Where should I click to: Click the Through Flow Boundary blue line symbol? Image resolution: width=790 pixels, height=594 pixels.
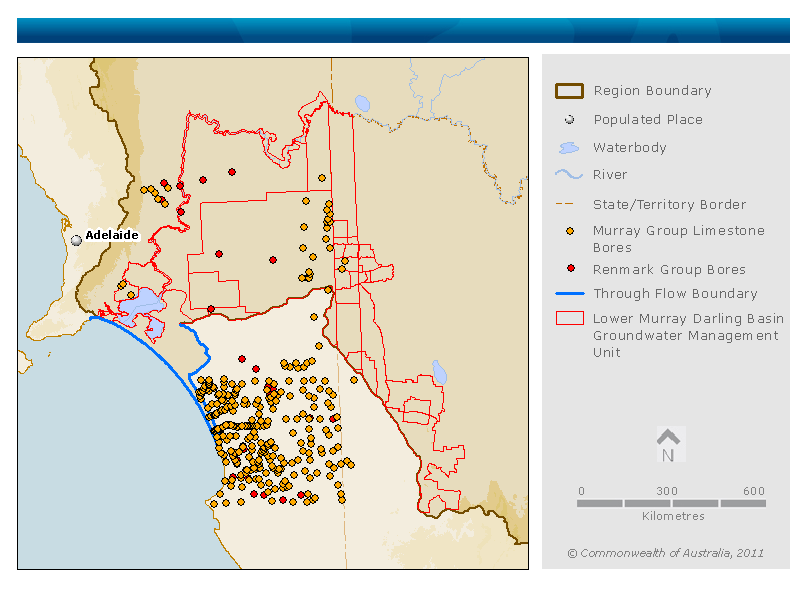tap(570, 293)
